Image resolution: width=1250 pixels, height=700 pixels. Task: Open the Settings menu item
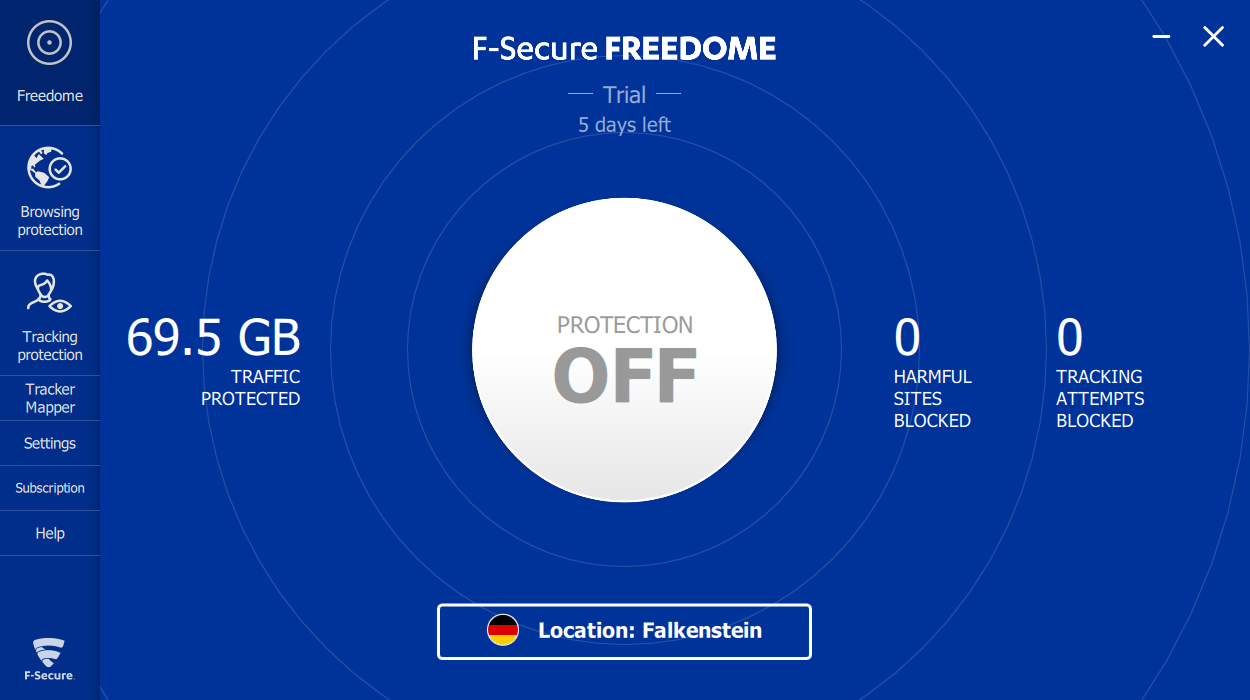coord(50,443)
